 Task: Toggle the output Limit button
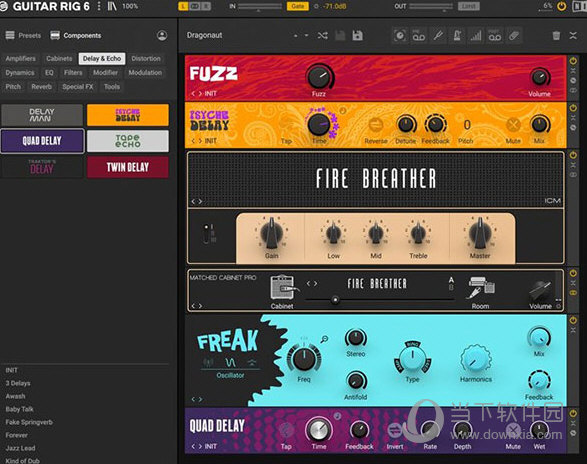(x=469, y=6)
